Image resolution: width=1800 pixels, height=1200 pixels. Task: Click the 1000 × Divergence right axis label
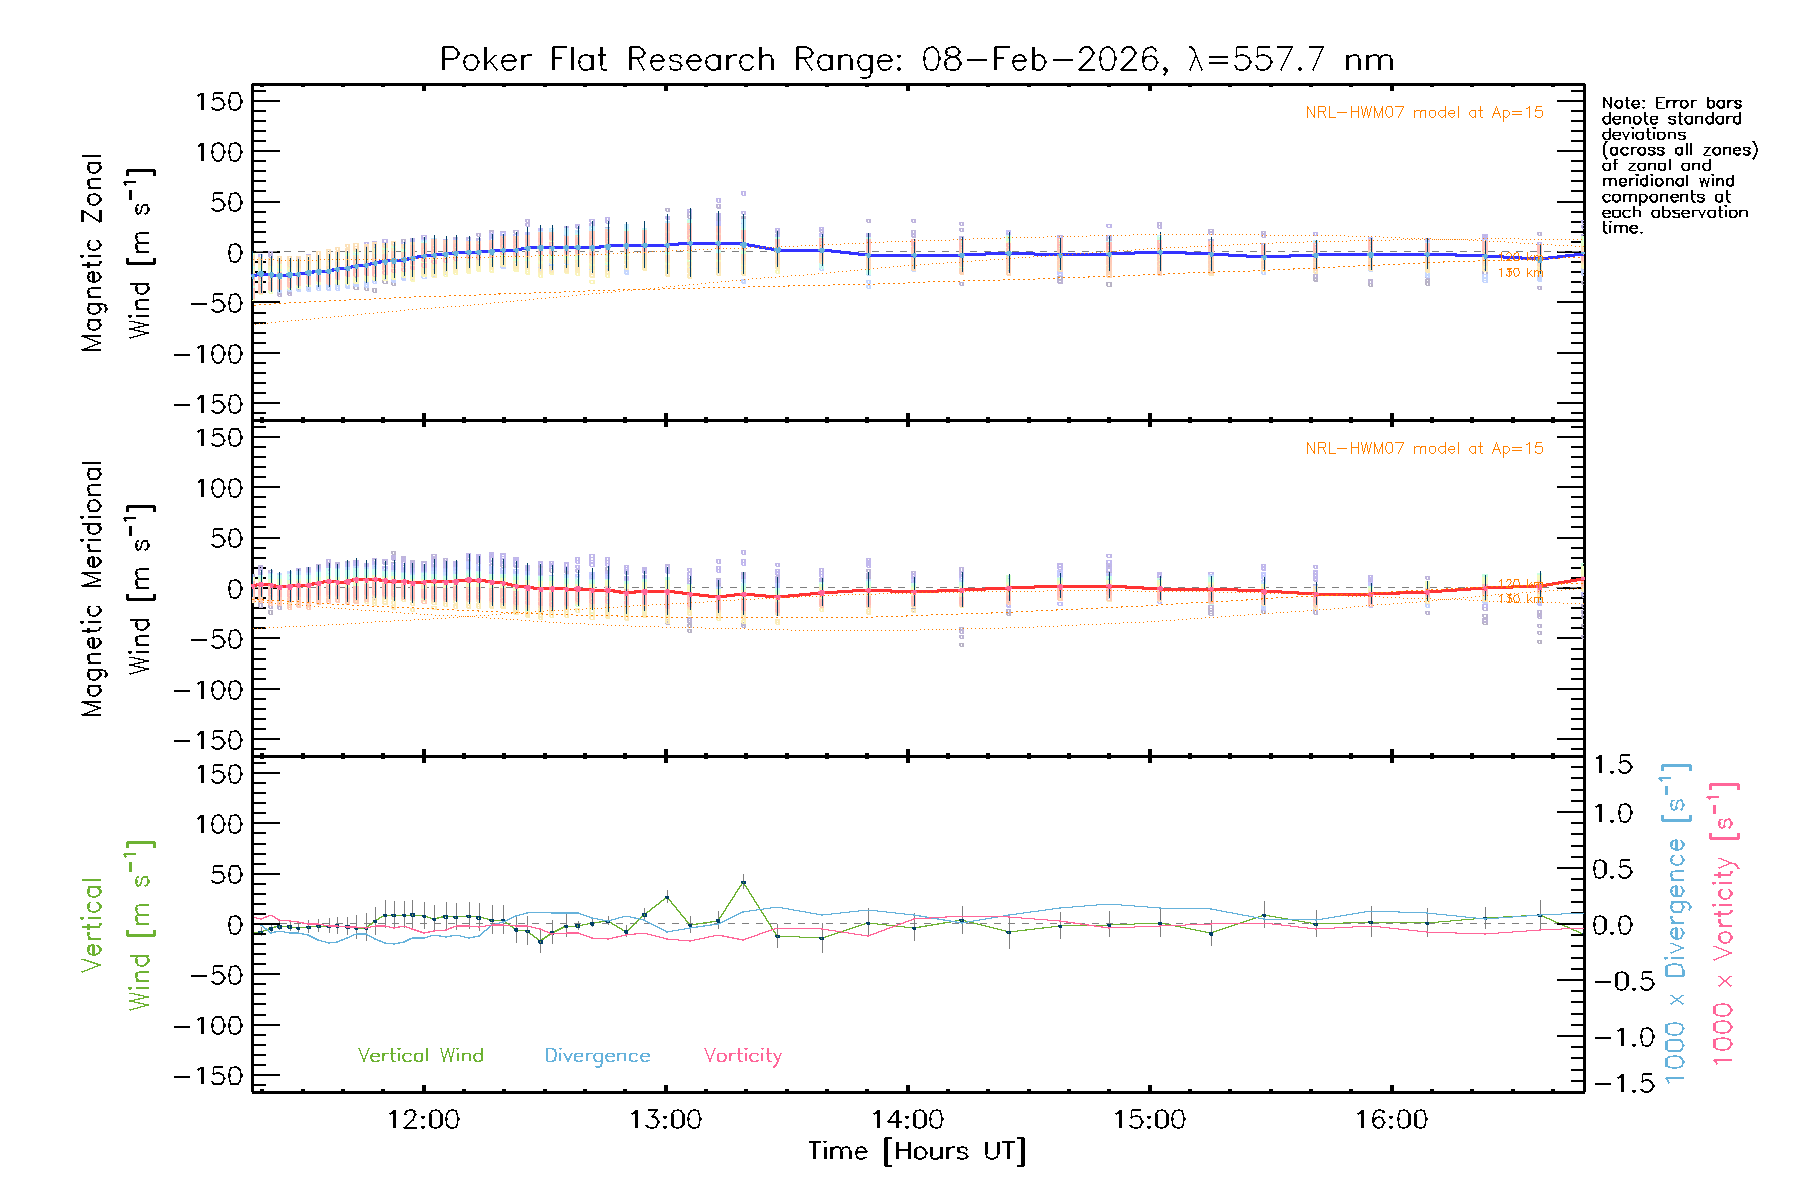1676,925
